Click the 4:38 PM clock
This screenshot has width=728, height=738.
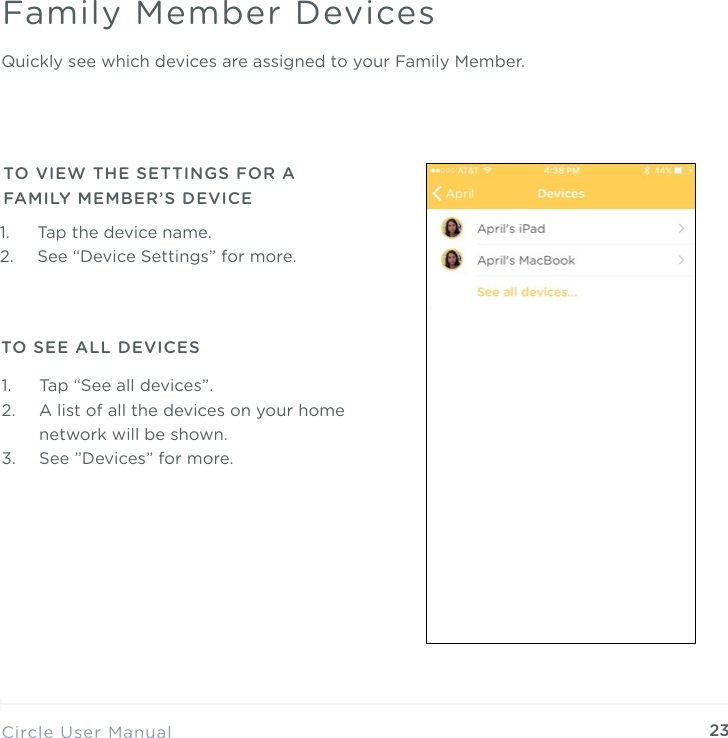pos(561,170)
